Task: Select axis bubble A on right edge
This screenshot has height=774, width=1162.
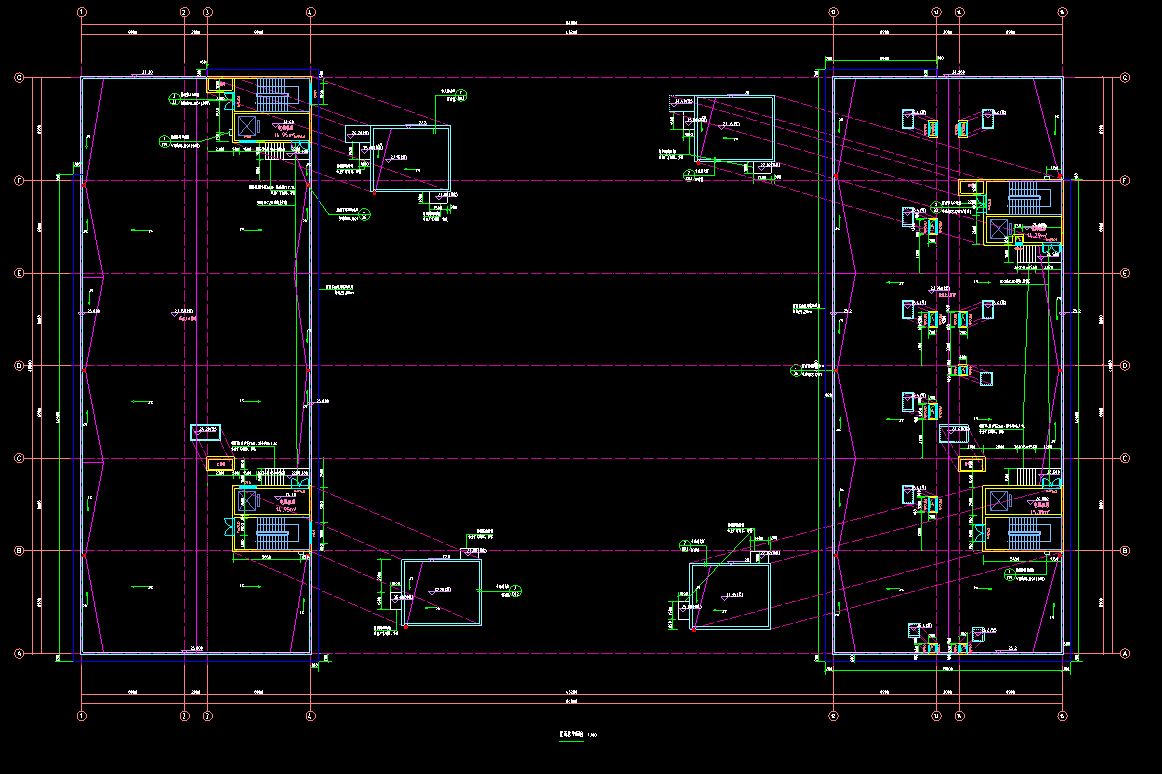Action: (x=1125, y=654)
